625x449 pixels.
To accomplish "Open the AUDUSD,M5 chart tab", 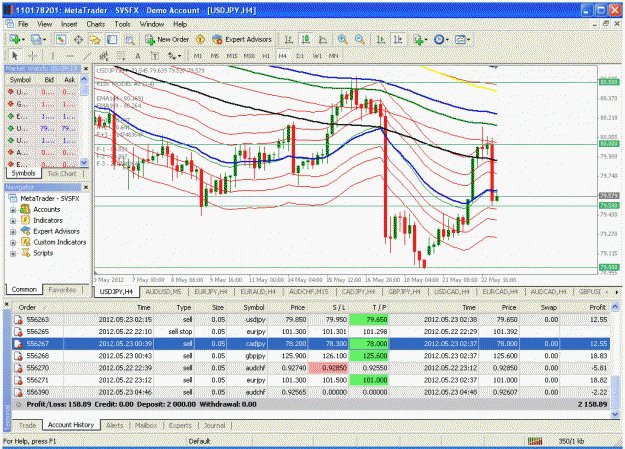I will coord(163,292).
